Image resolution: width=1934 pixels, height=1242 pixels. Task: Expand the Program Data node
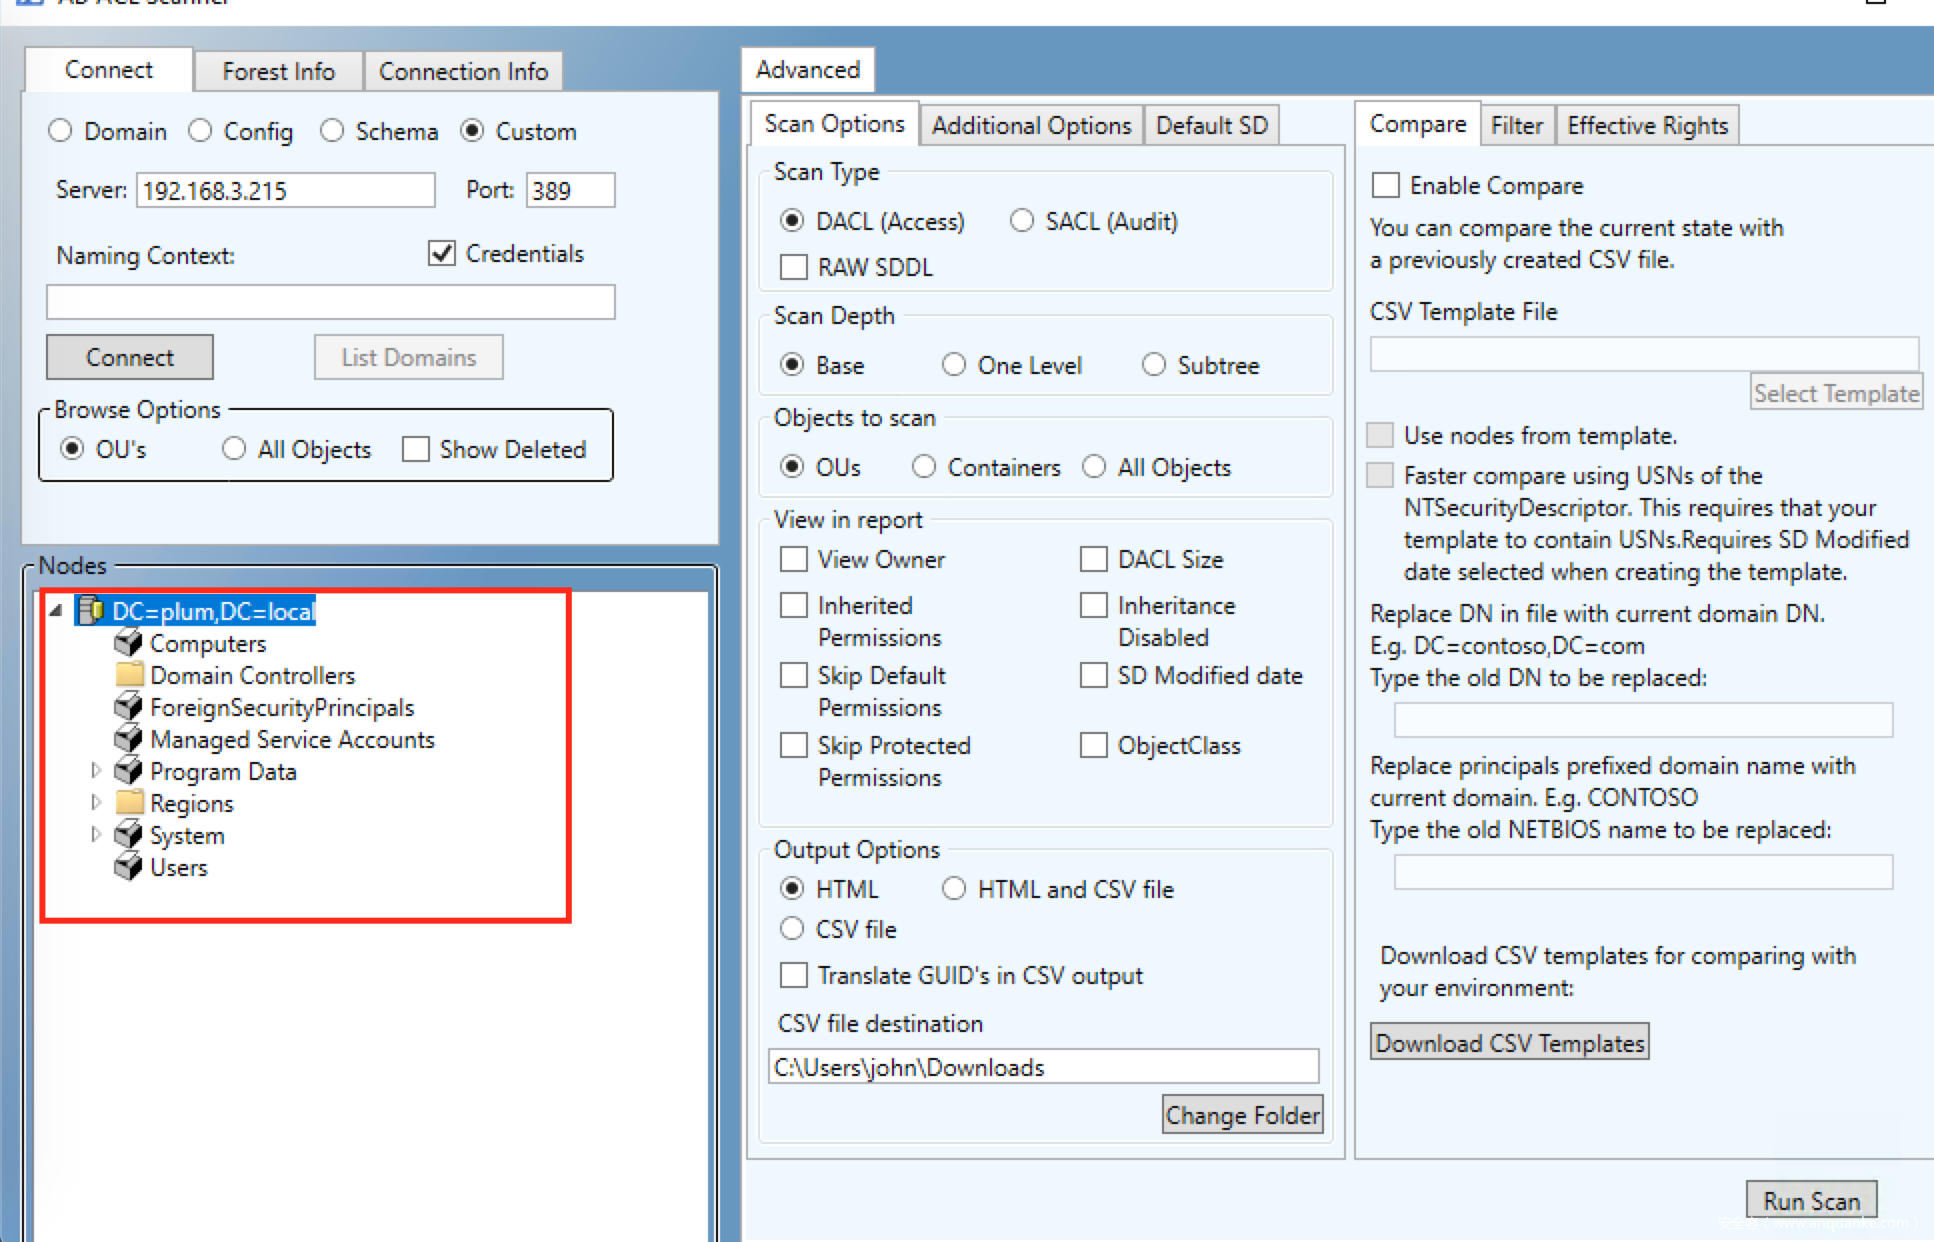click(x=96, y=770)
